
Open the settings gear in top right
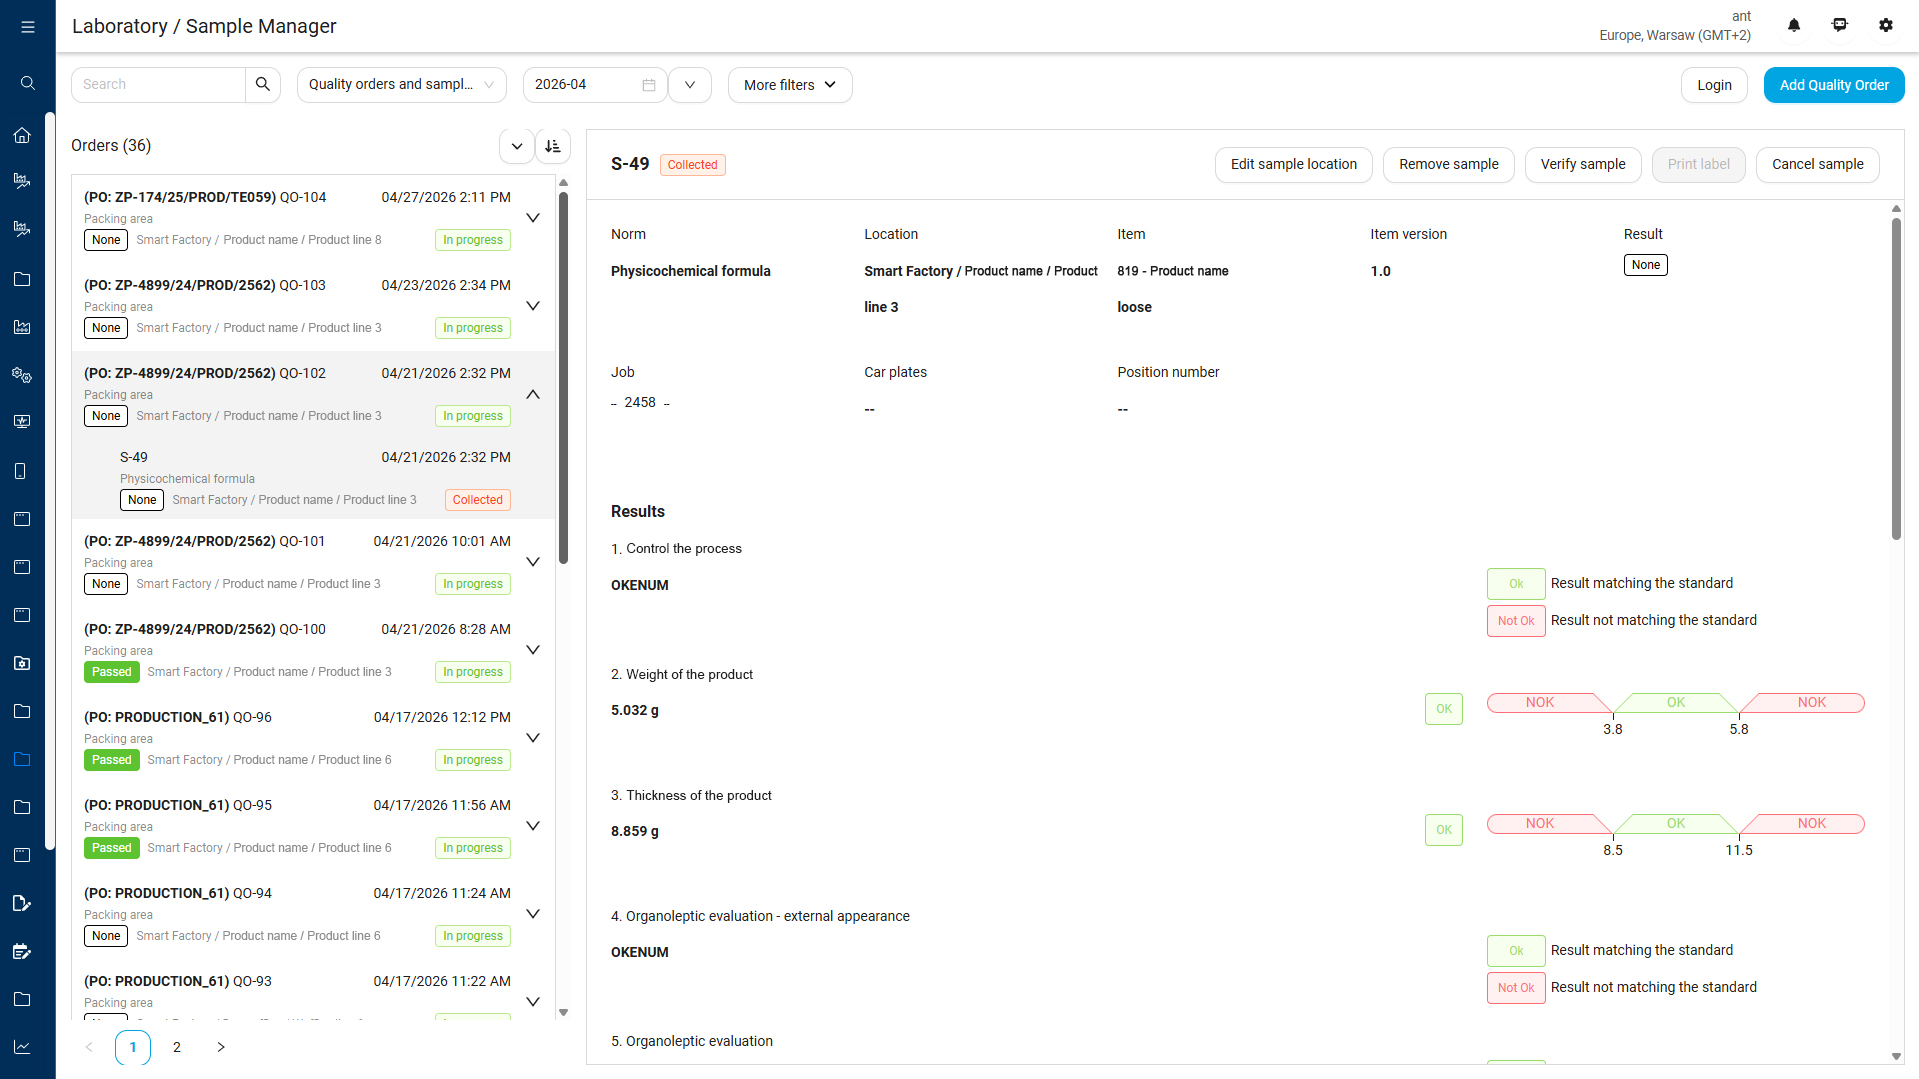coord(1886,25)
